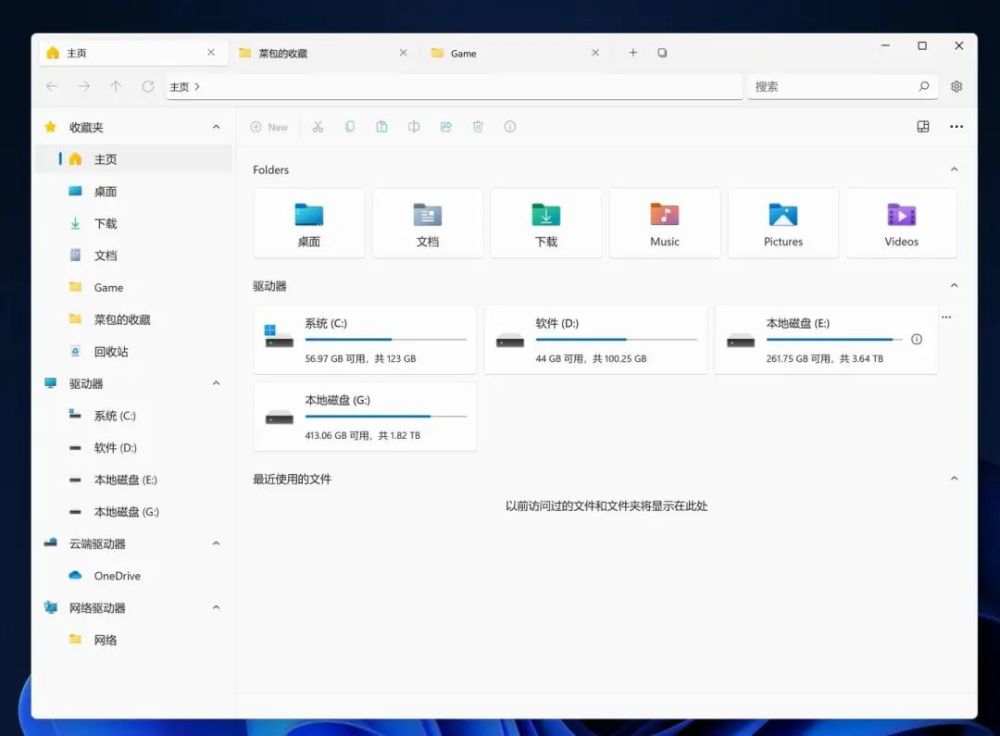Switch to the 菜包的收藏 tab

click(x=324, y=53)
